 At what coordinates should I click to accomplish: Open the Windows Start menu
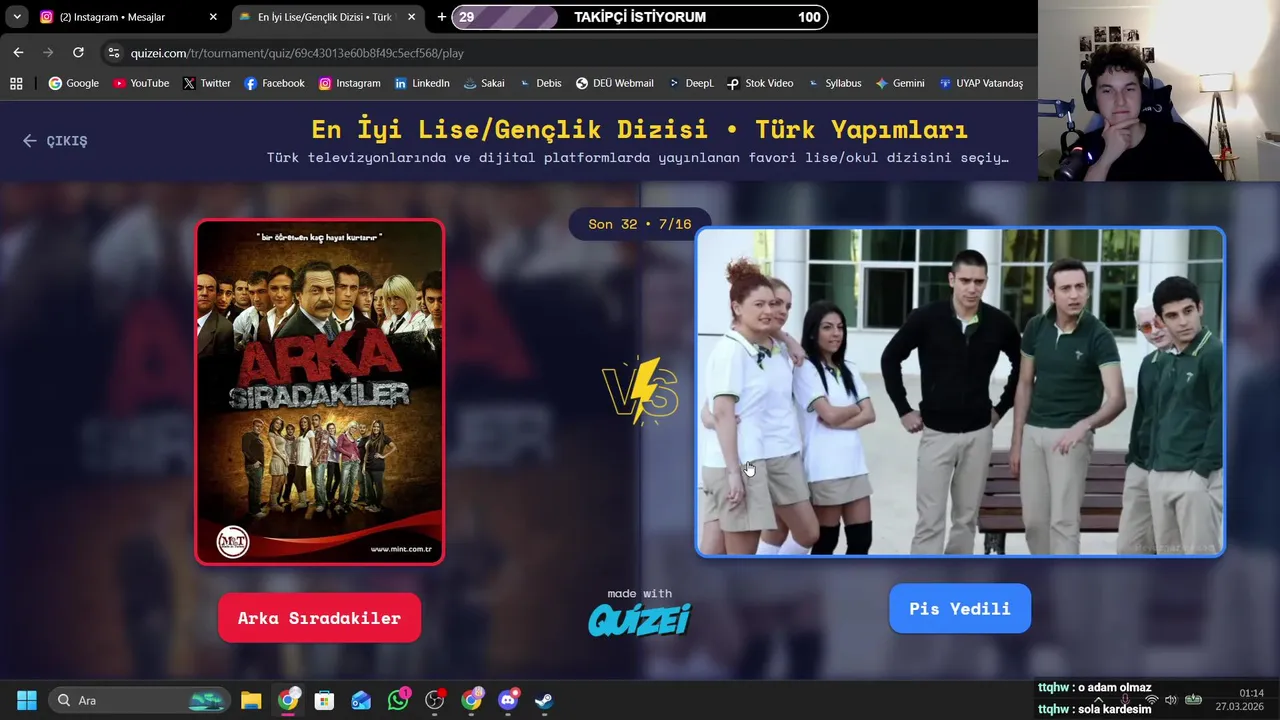[27, 700]
